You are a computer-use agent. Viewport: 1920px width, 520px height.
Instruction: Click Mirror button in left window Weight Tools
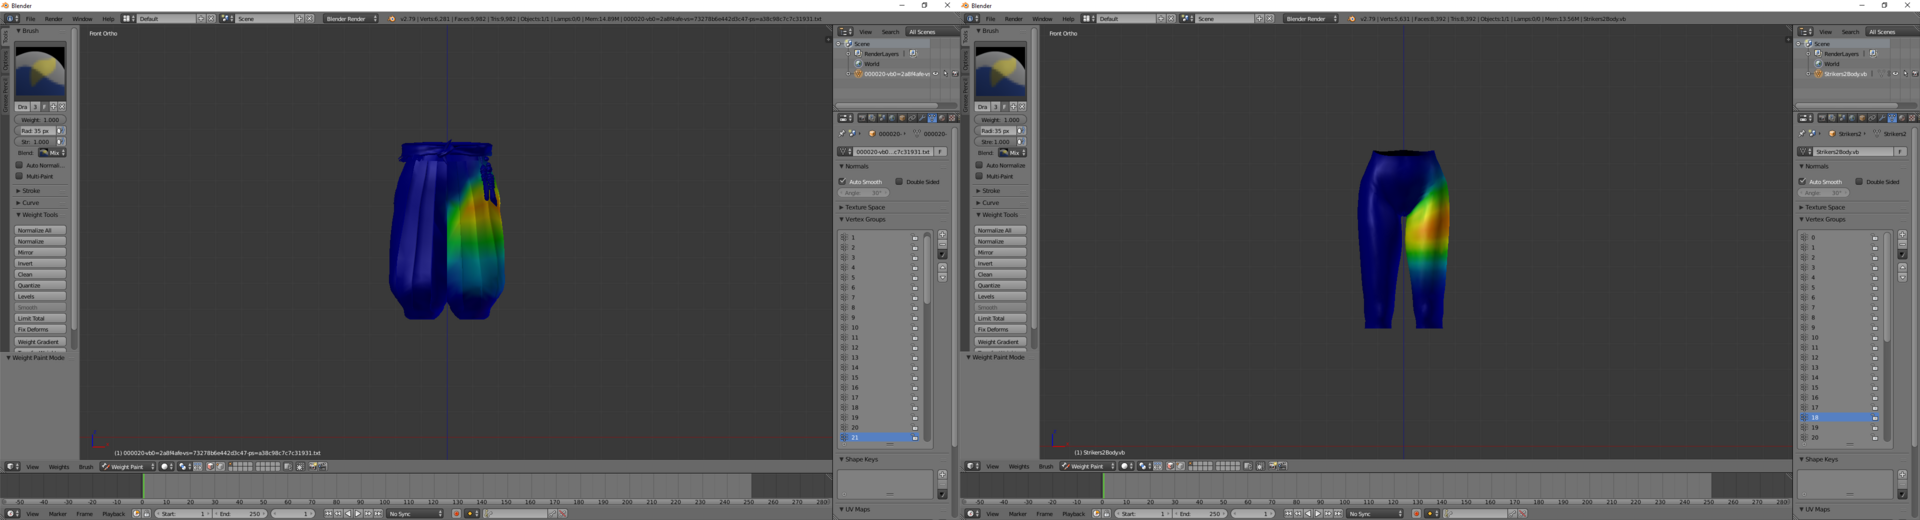point(40,252)
